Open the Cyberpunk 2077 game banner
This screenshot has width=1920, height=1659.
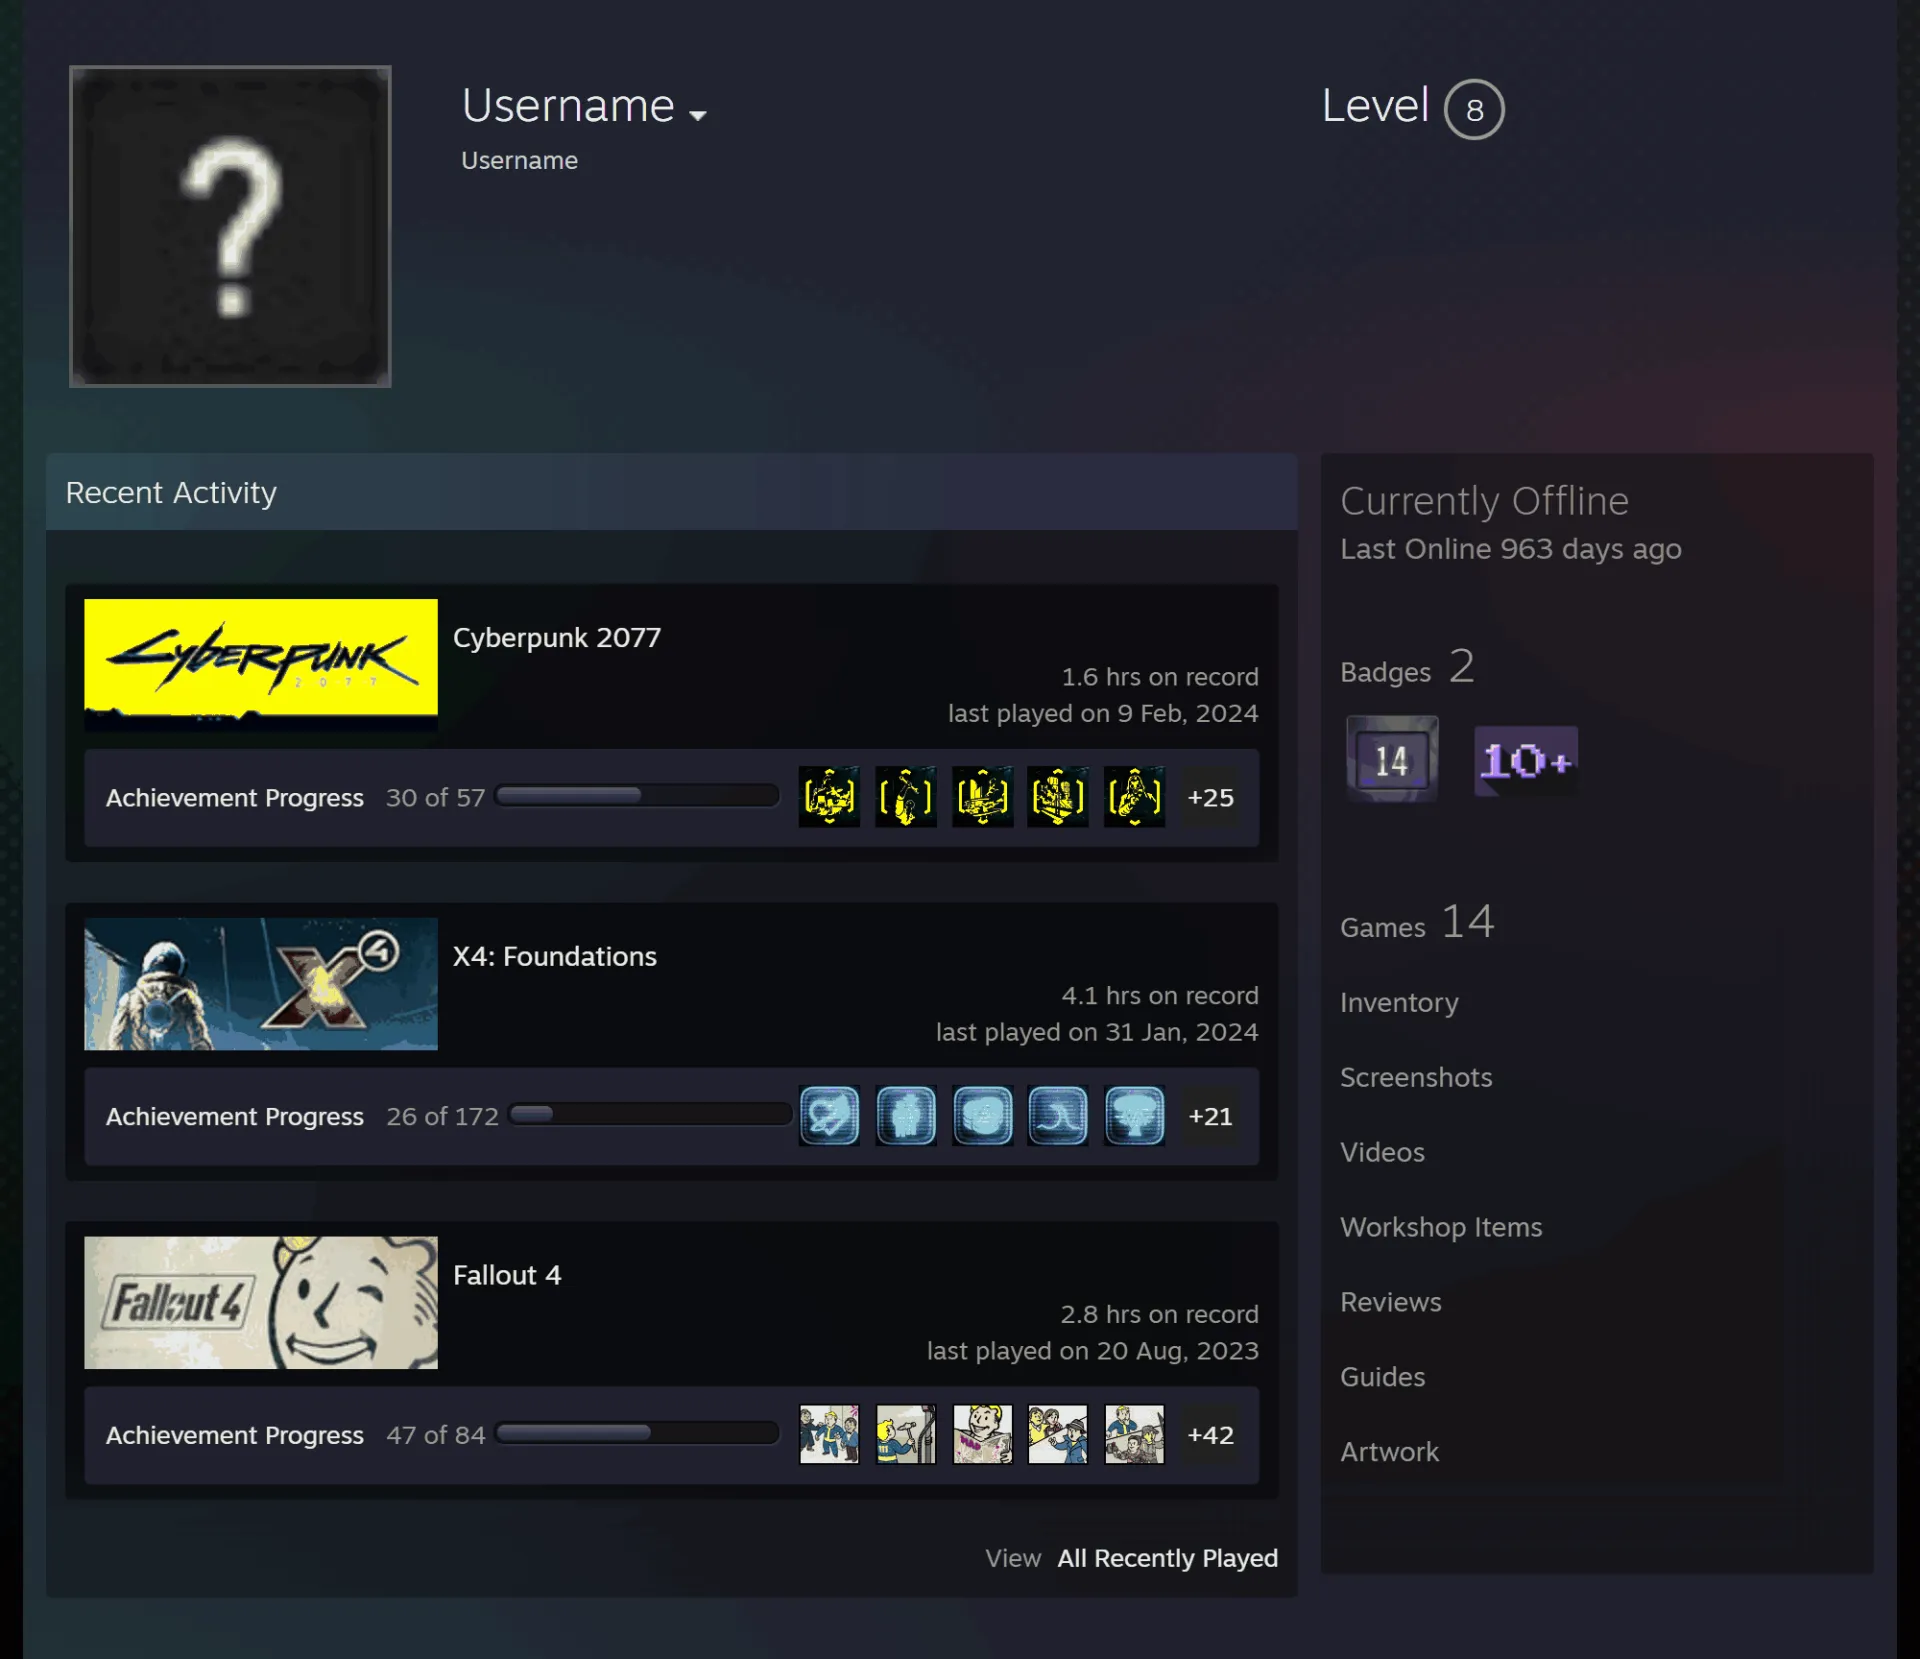(x=261, y=665)
